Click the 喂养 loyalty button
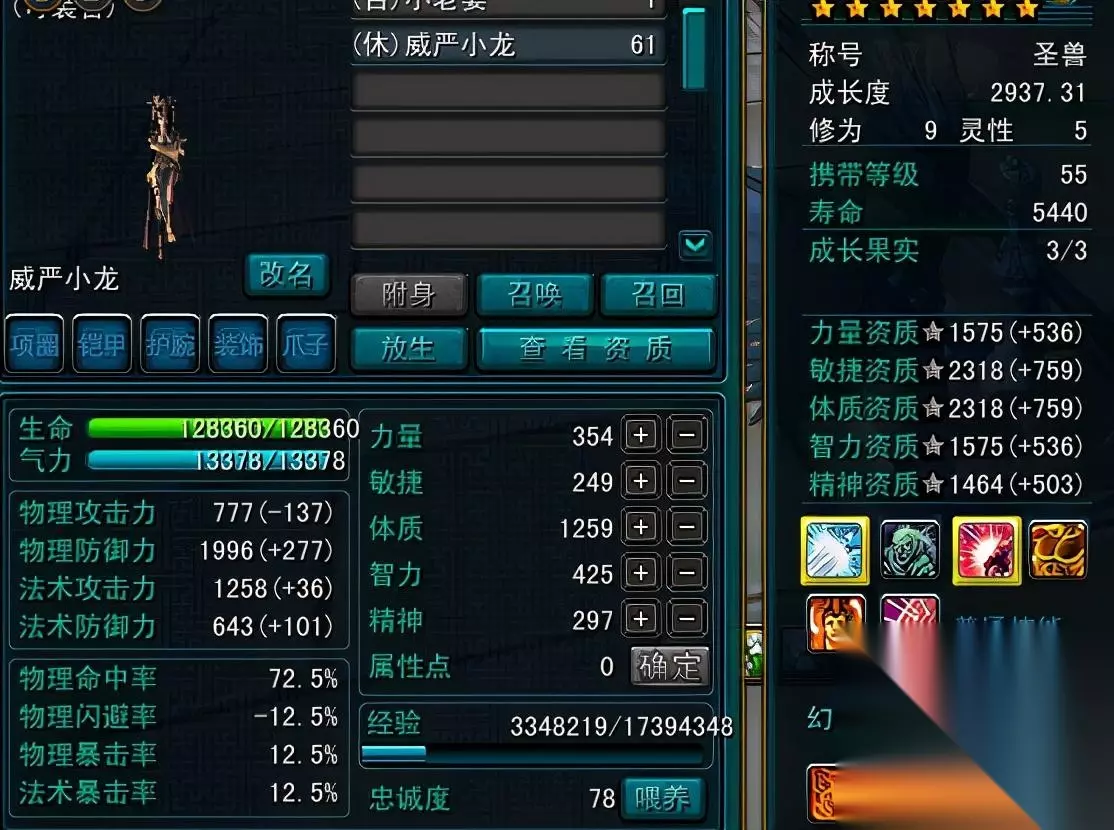The height and width of the screenshot is (830, 1114). click(662, 798)
